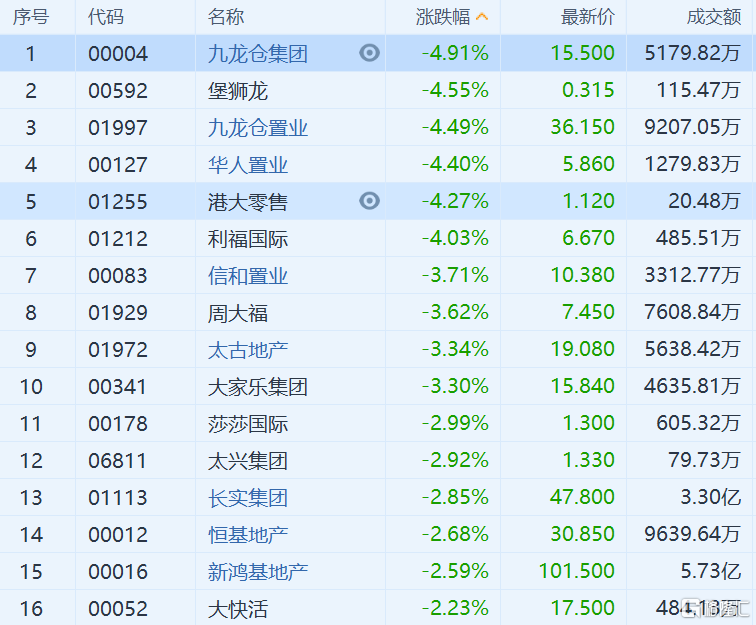This screenshot has height=625, width=756.
Task: Select stock name 大家乐集团
Action: pos(258,387)
